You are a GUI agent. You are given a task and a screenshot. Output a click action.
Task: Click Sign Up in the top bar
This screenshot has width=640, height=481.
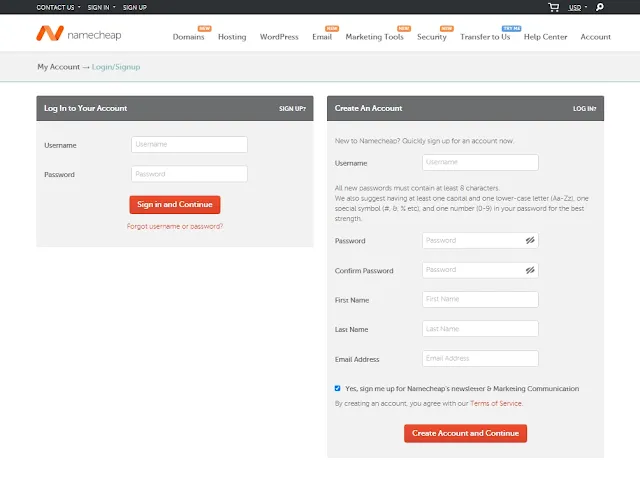coord(135,7)
